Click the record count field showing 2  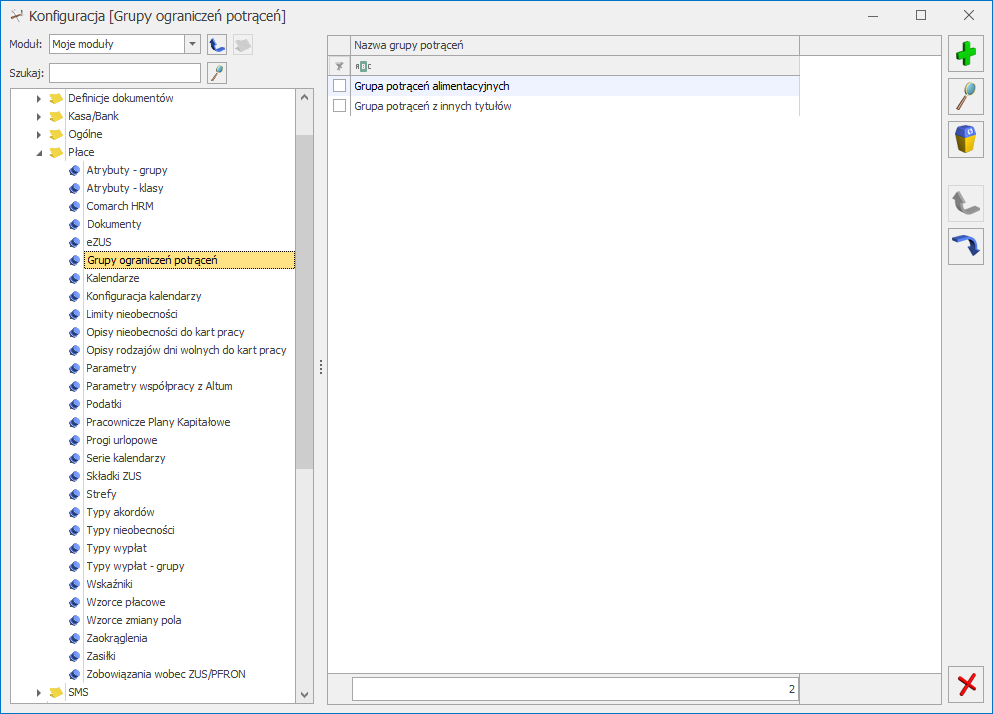[575, 689]
